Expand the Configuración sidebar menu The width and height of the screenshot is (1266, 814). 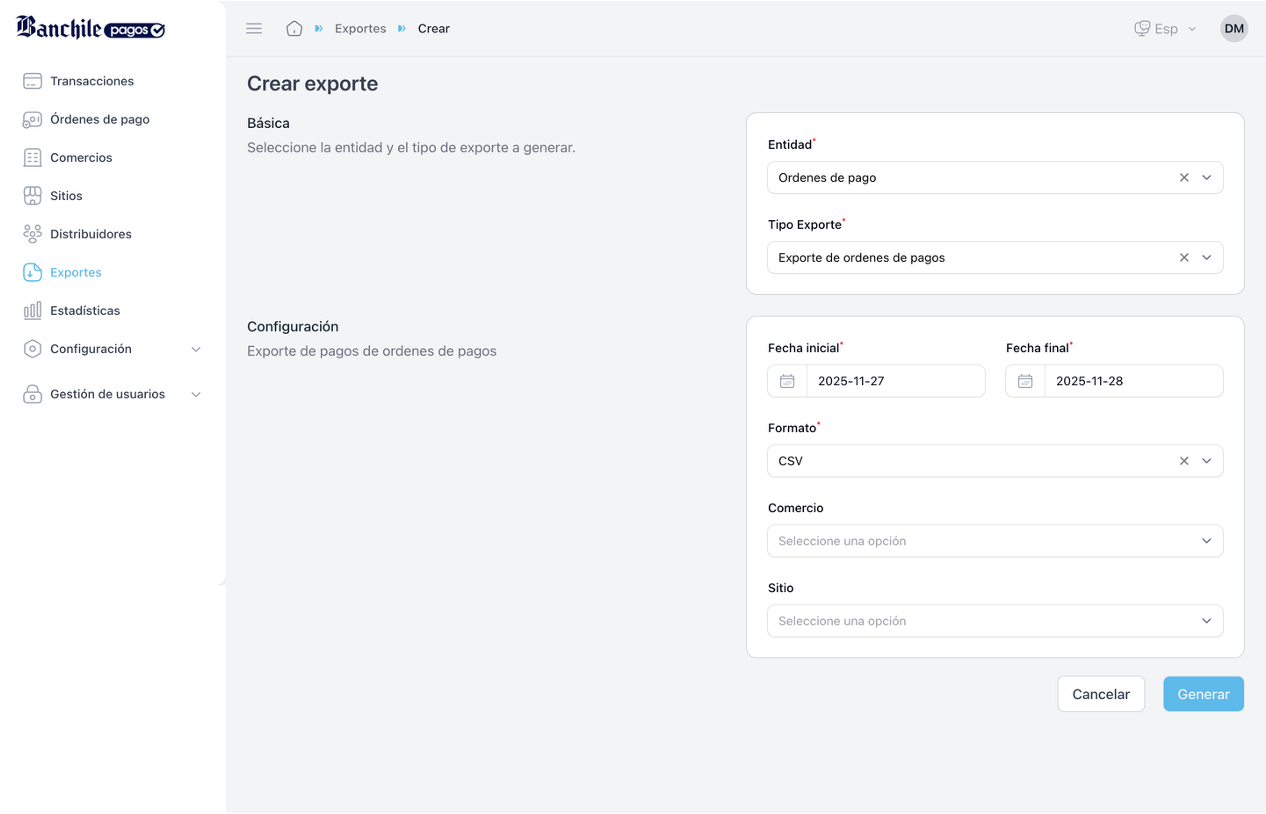[x=112, y=349]
